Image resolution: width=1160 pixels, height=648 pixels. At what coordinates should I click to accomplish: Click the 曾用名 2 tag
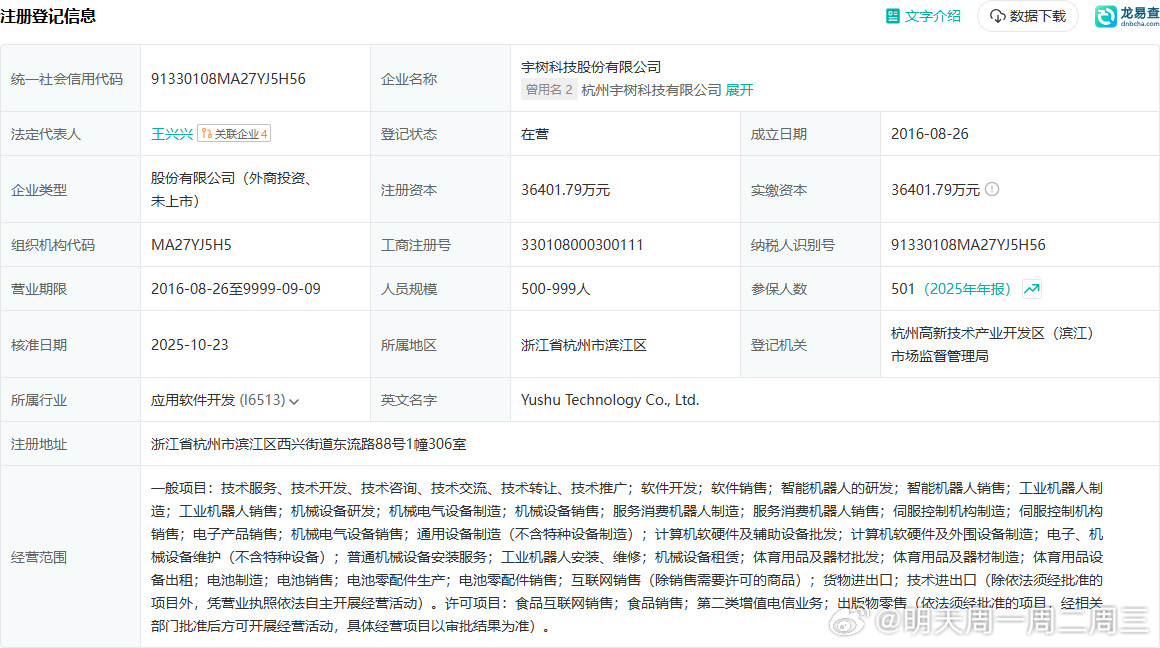coord(549,90)
